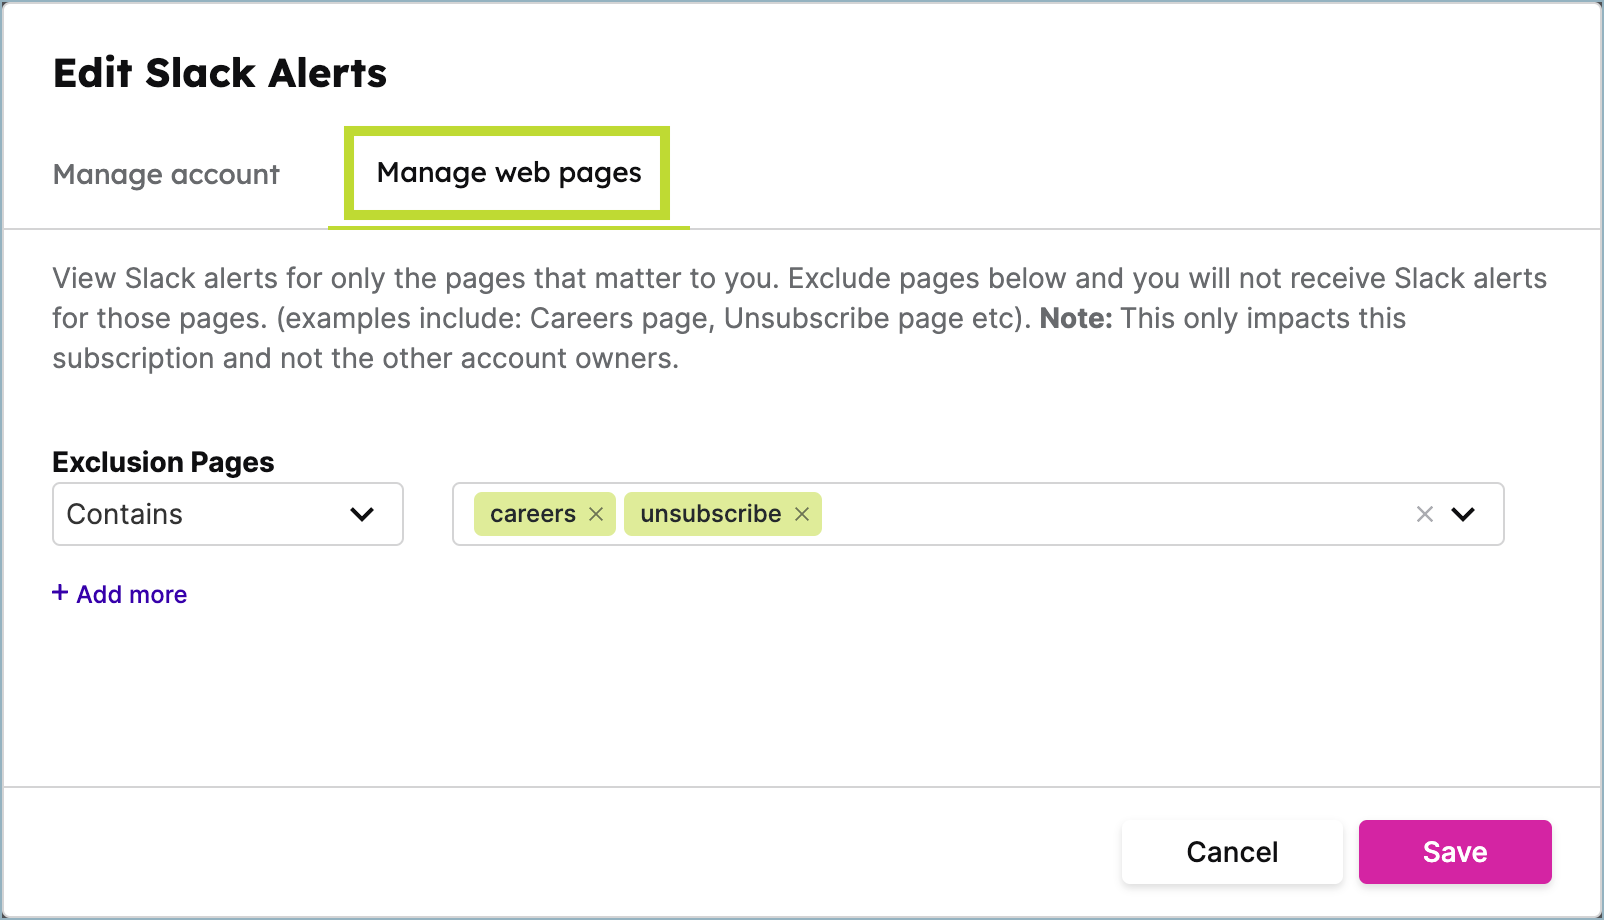Switch to the Manage account tab
Image resolution: width=1604 pixels, height=920 pixels.
coord(166,175)
